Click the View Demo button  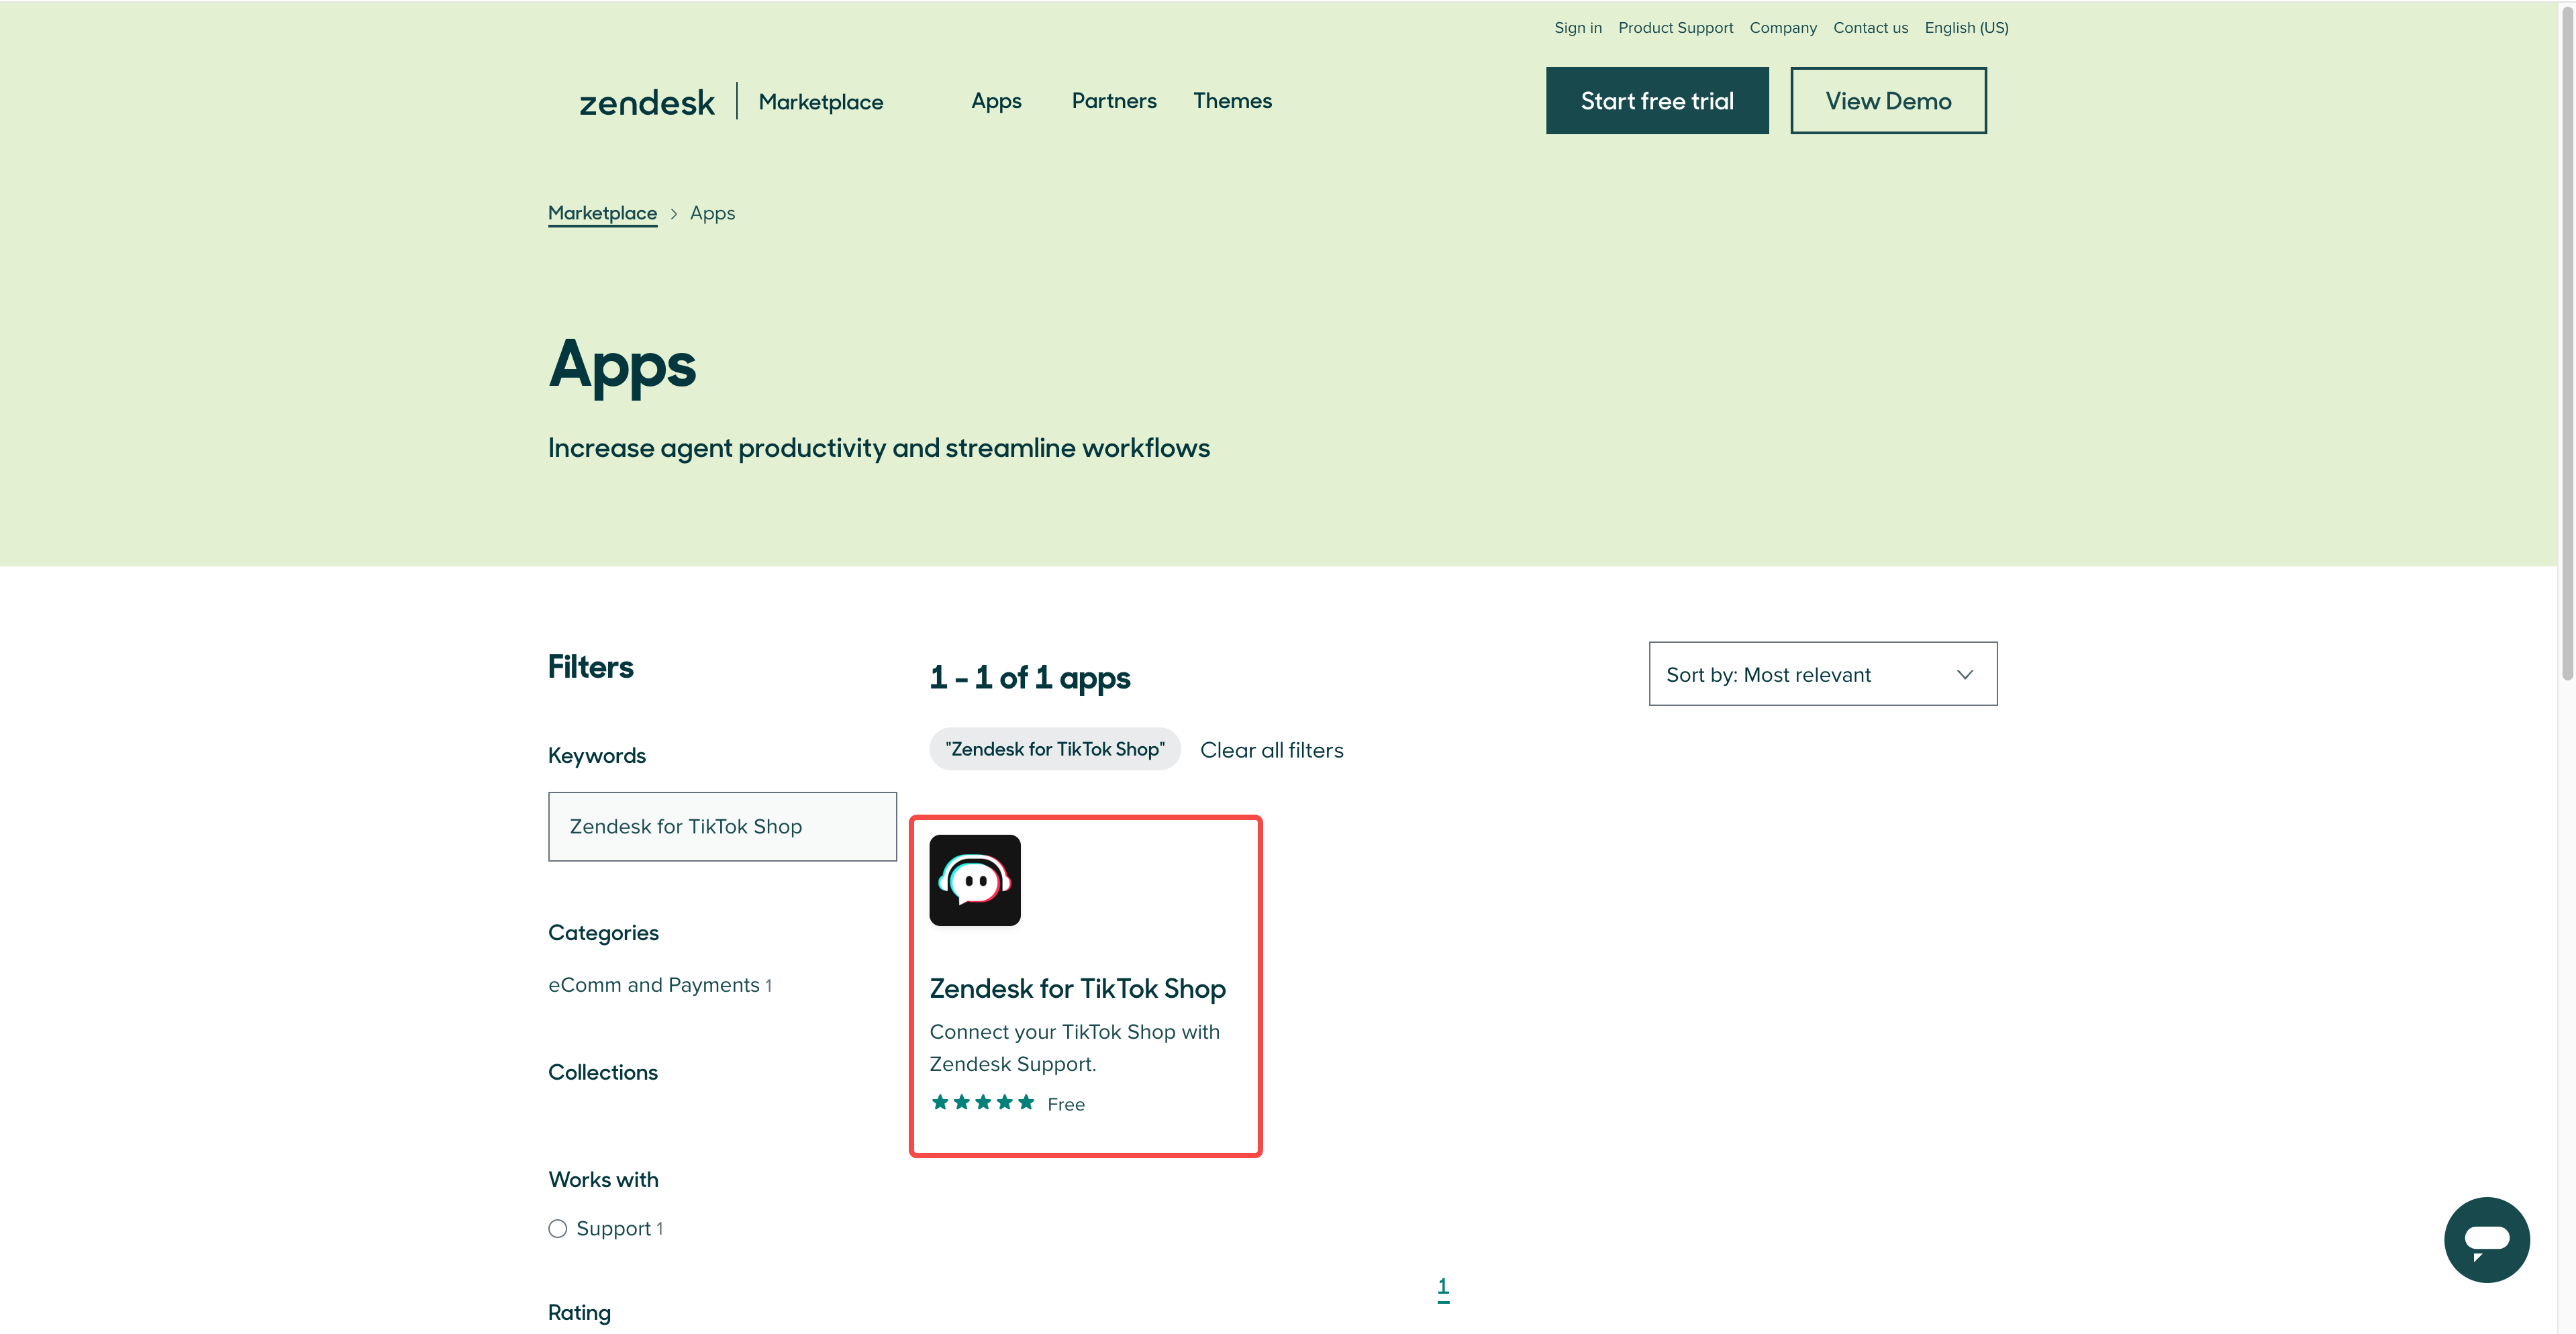point(1887,101)
